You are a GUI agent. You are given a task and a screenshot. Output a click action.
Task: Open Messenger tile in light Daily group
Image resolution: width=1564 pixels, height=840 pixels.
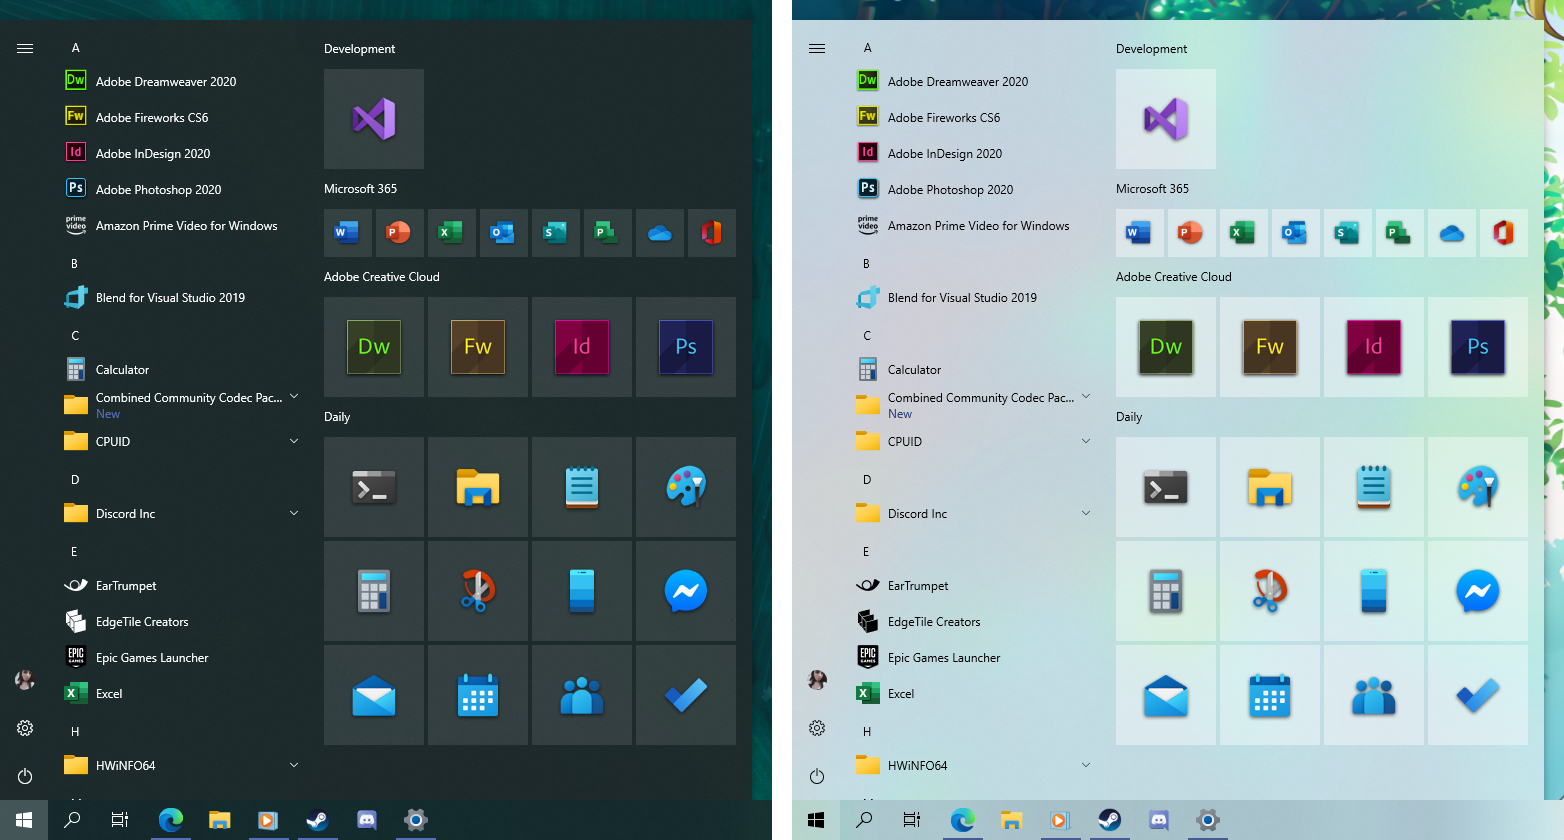coord(1478,591)
